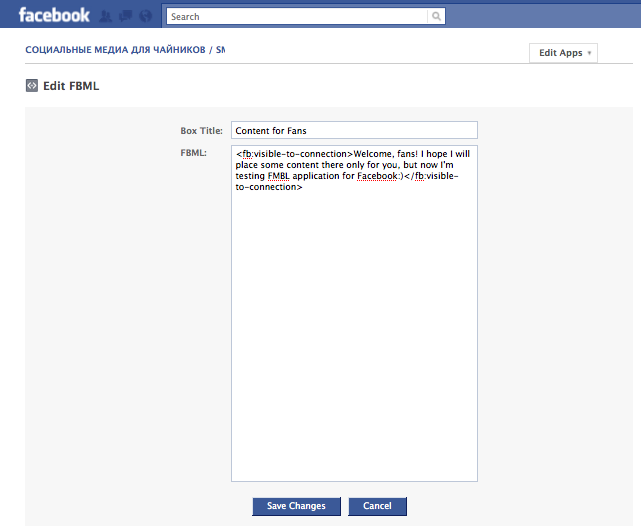Click the Edit FBML heading text

tap(71, 86)
